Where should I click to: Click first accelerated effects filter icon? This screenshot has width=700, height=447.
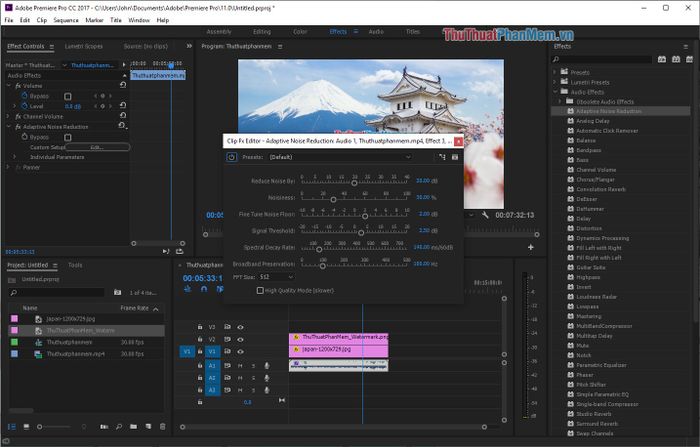(662, 59)
